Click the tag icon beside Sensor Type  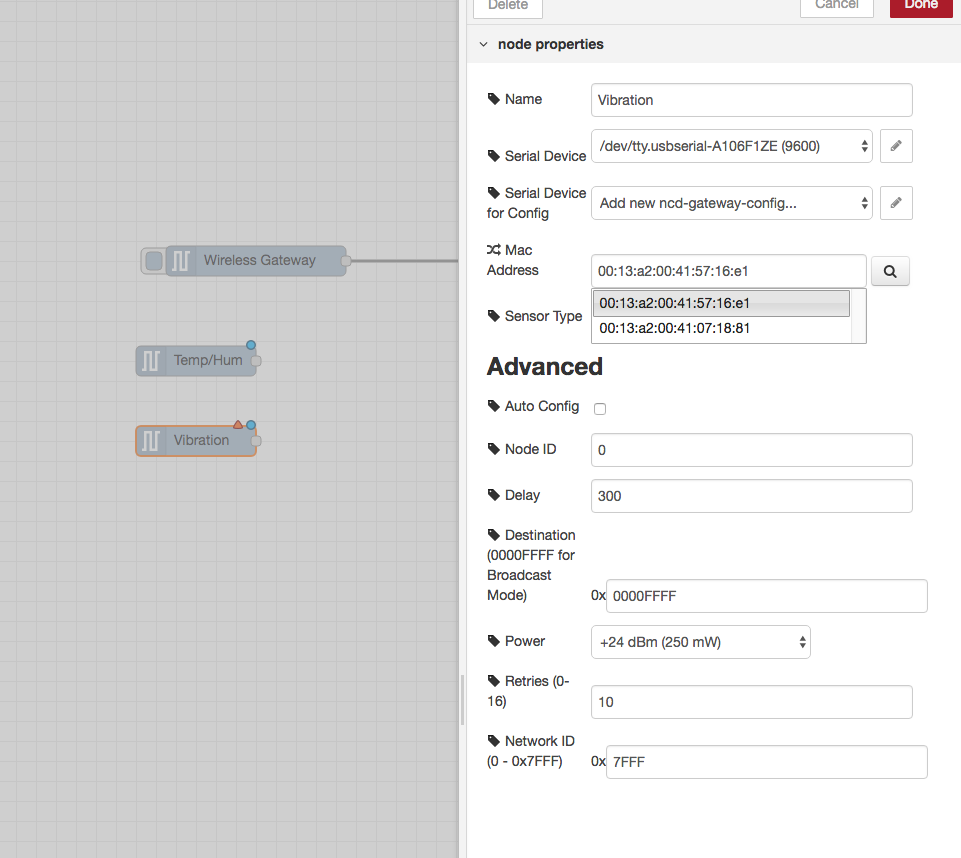click(x=493, y=316)
